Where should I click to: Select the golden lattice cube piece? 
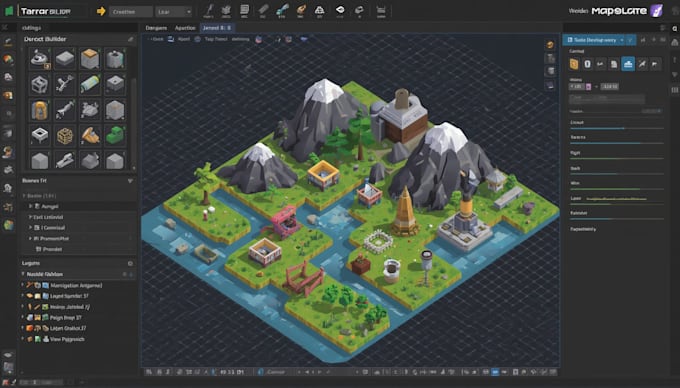pyautogui.click(x=65, y=135)
